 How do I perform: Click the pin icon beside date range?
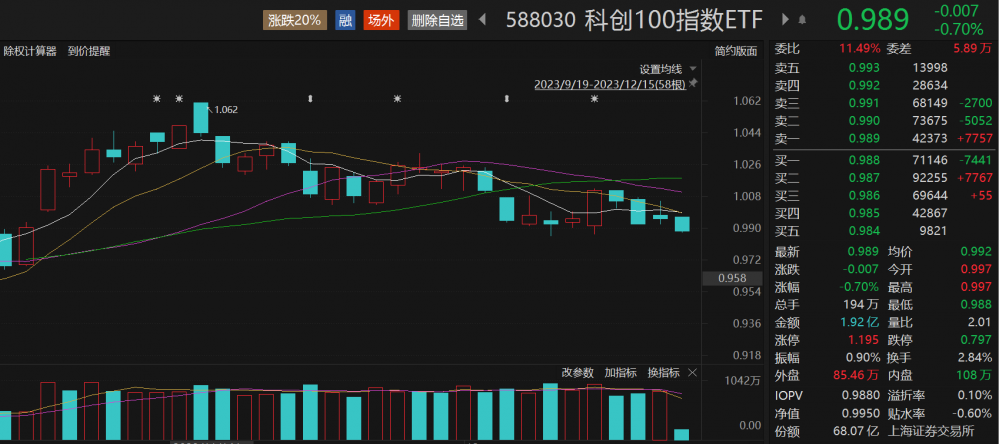point(692,83)
